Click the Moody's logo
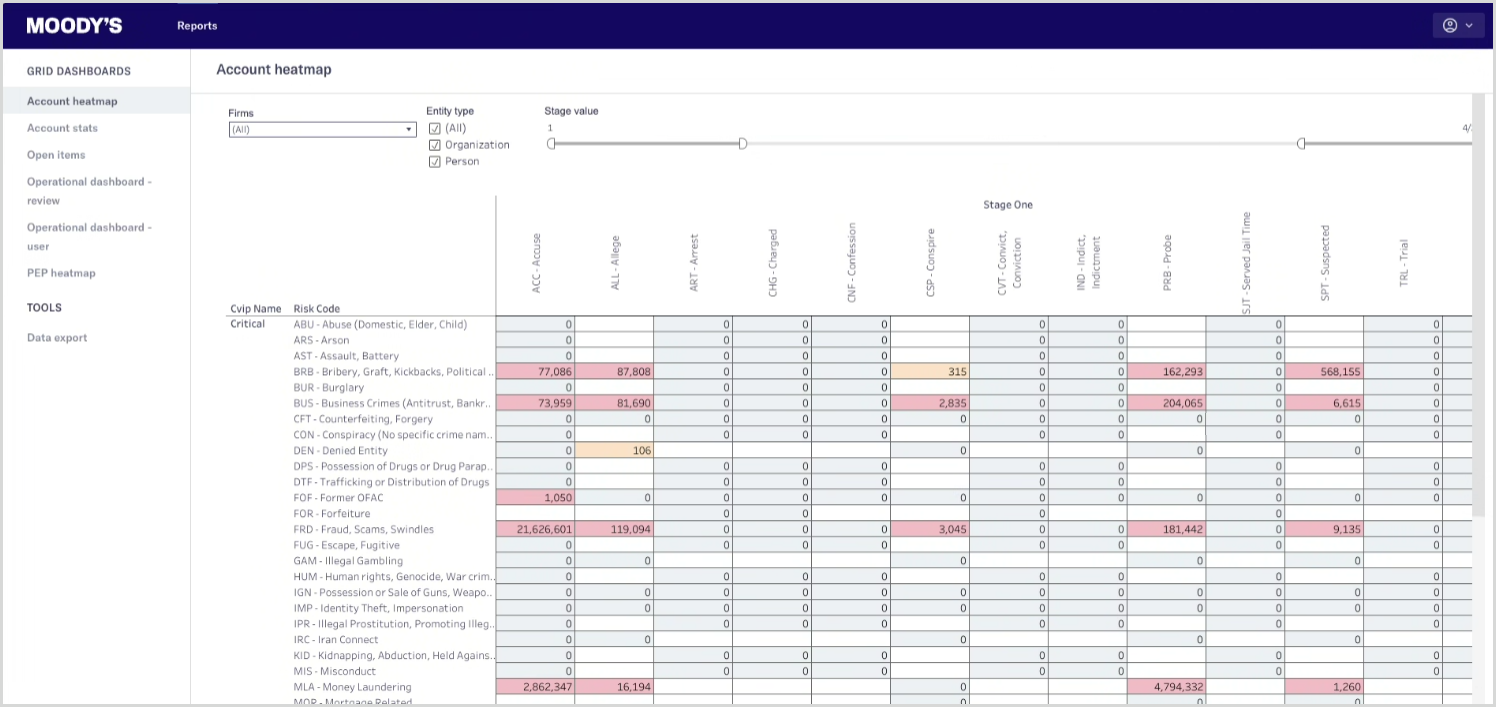The width and height of the screenshot is (1496, 707). pyautogui.click(x=74, y=26)
